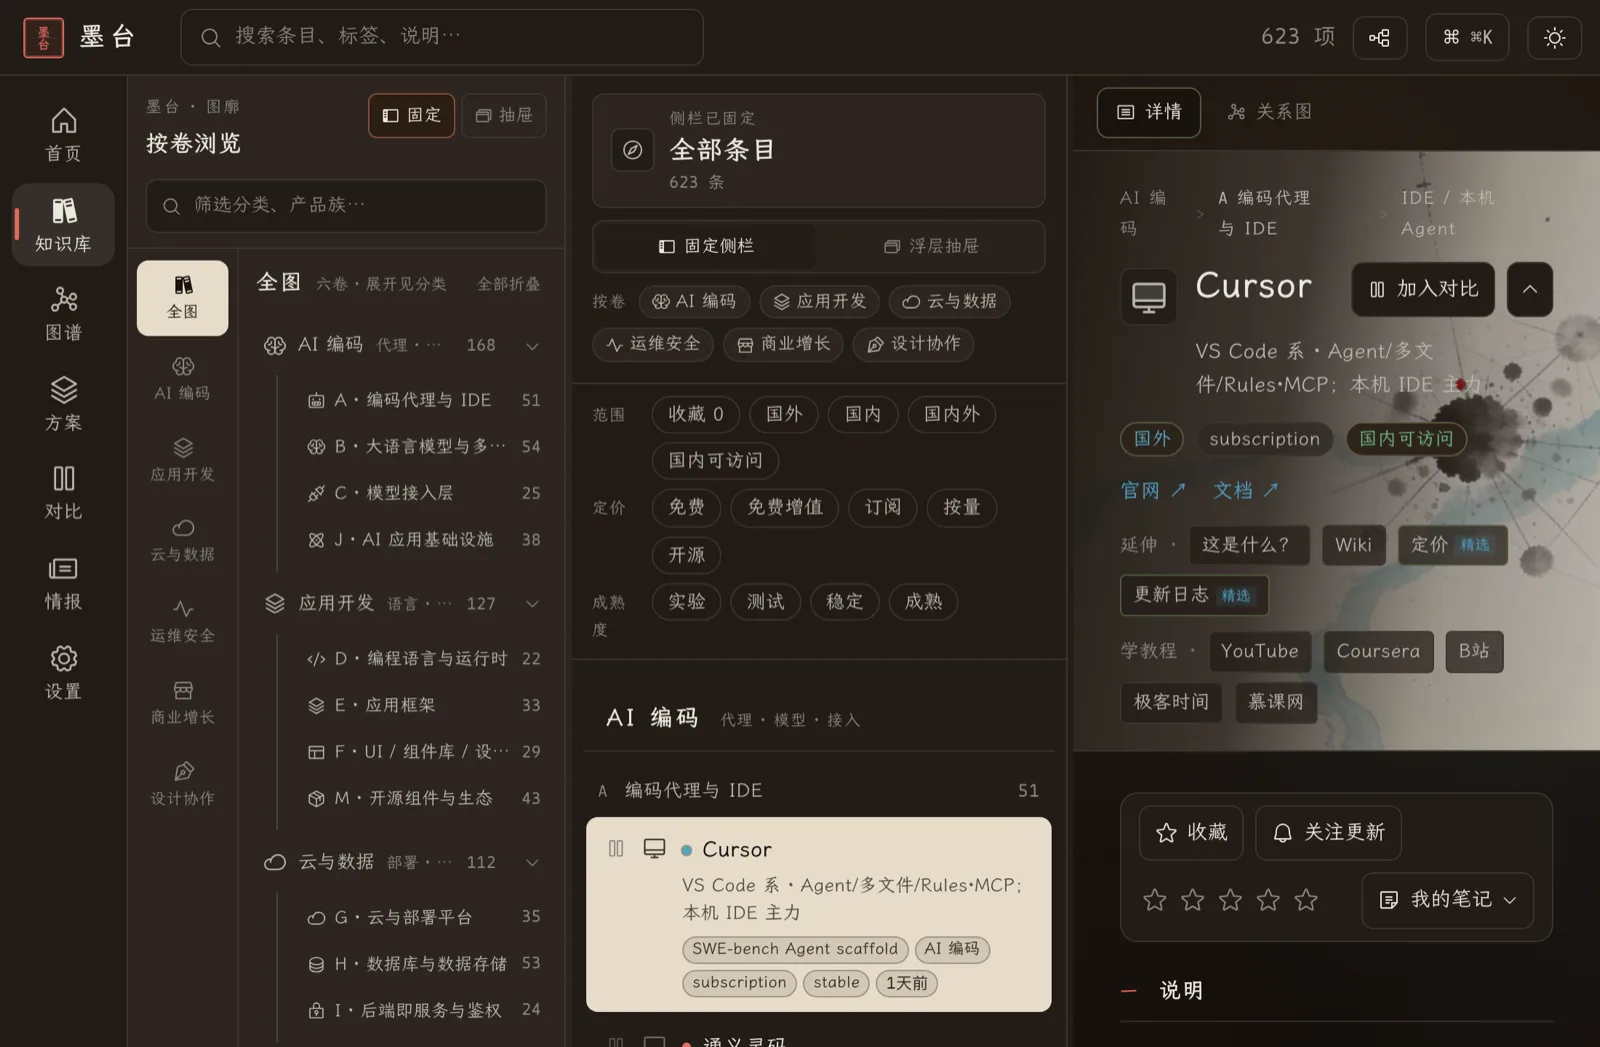The height and width of the screenshot is (1047, 1600).
Task: Click 加入对比 button for Cursor
Action: (1423, 289)
